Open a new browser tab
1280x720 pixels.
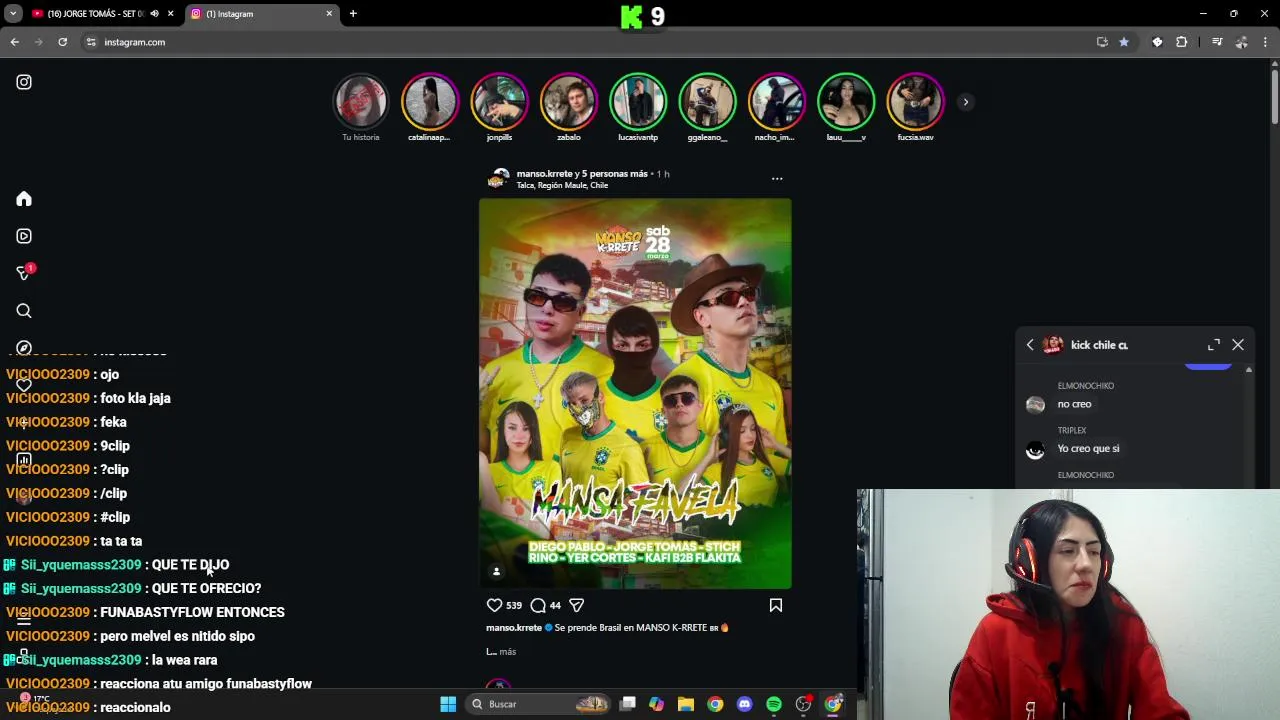pos(353,14)
